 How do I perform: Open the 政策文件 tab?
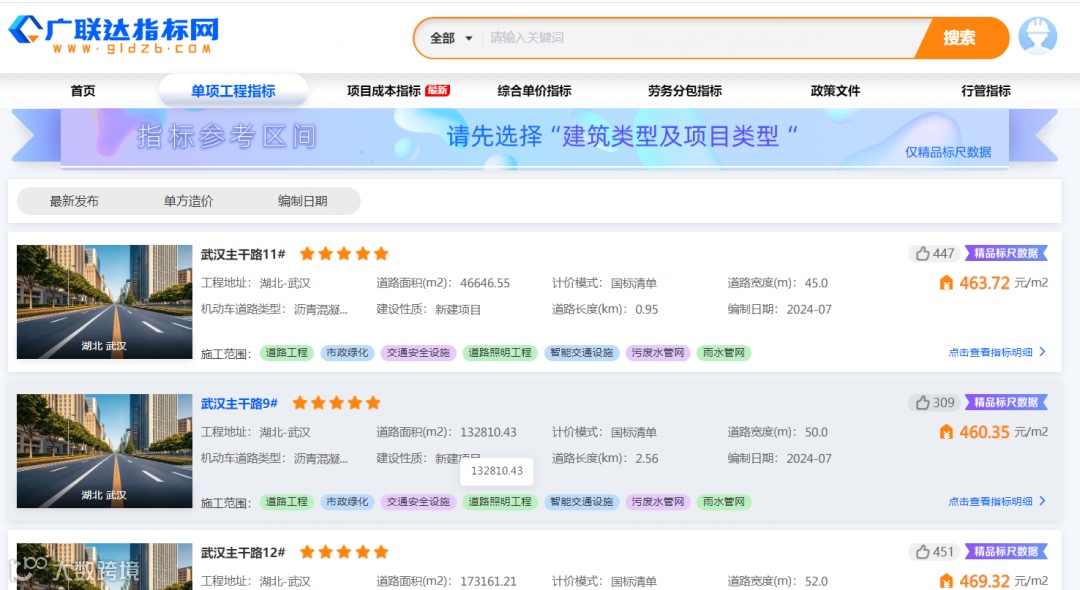(835, 91)
